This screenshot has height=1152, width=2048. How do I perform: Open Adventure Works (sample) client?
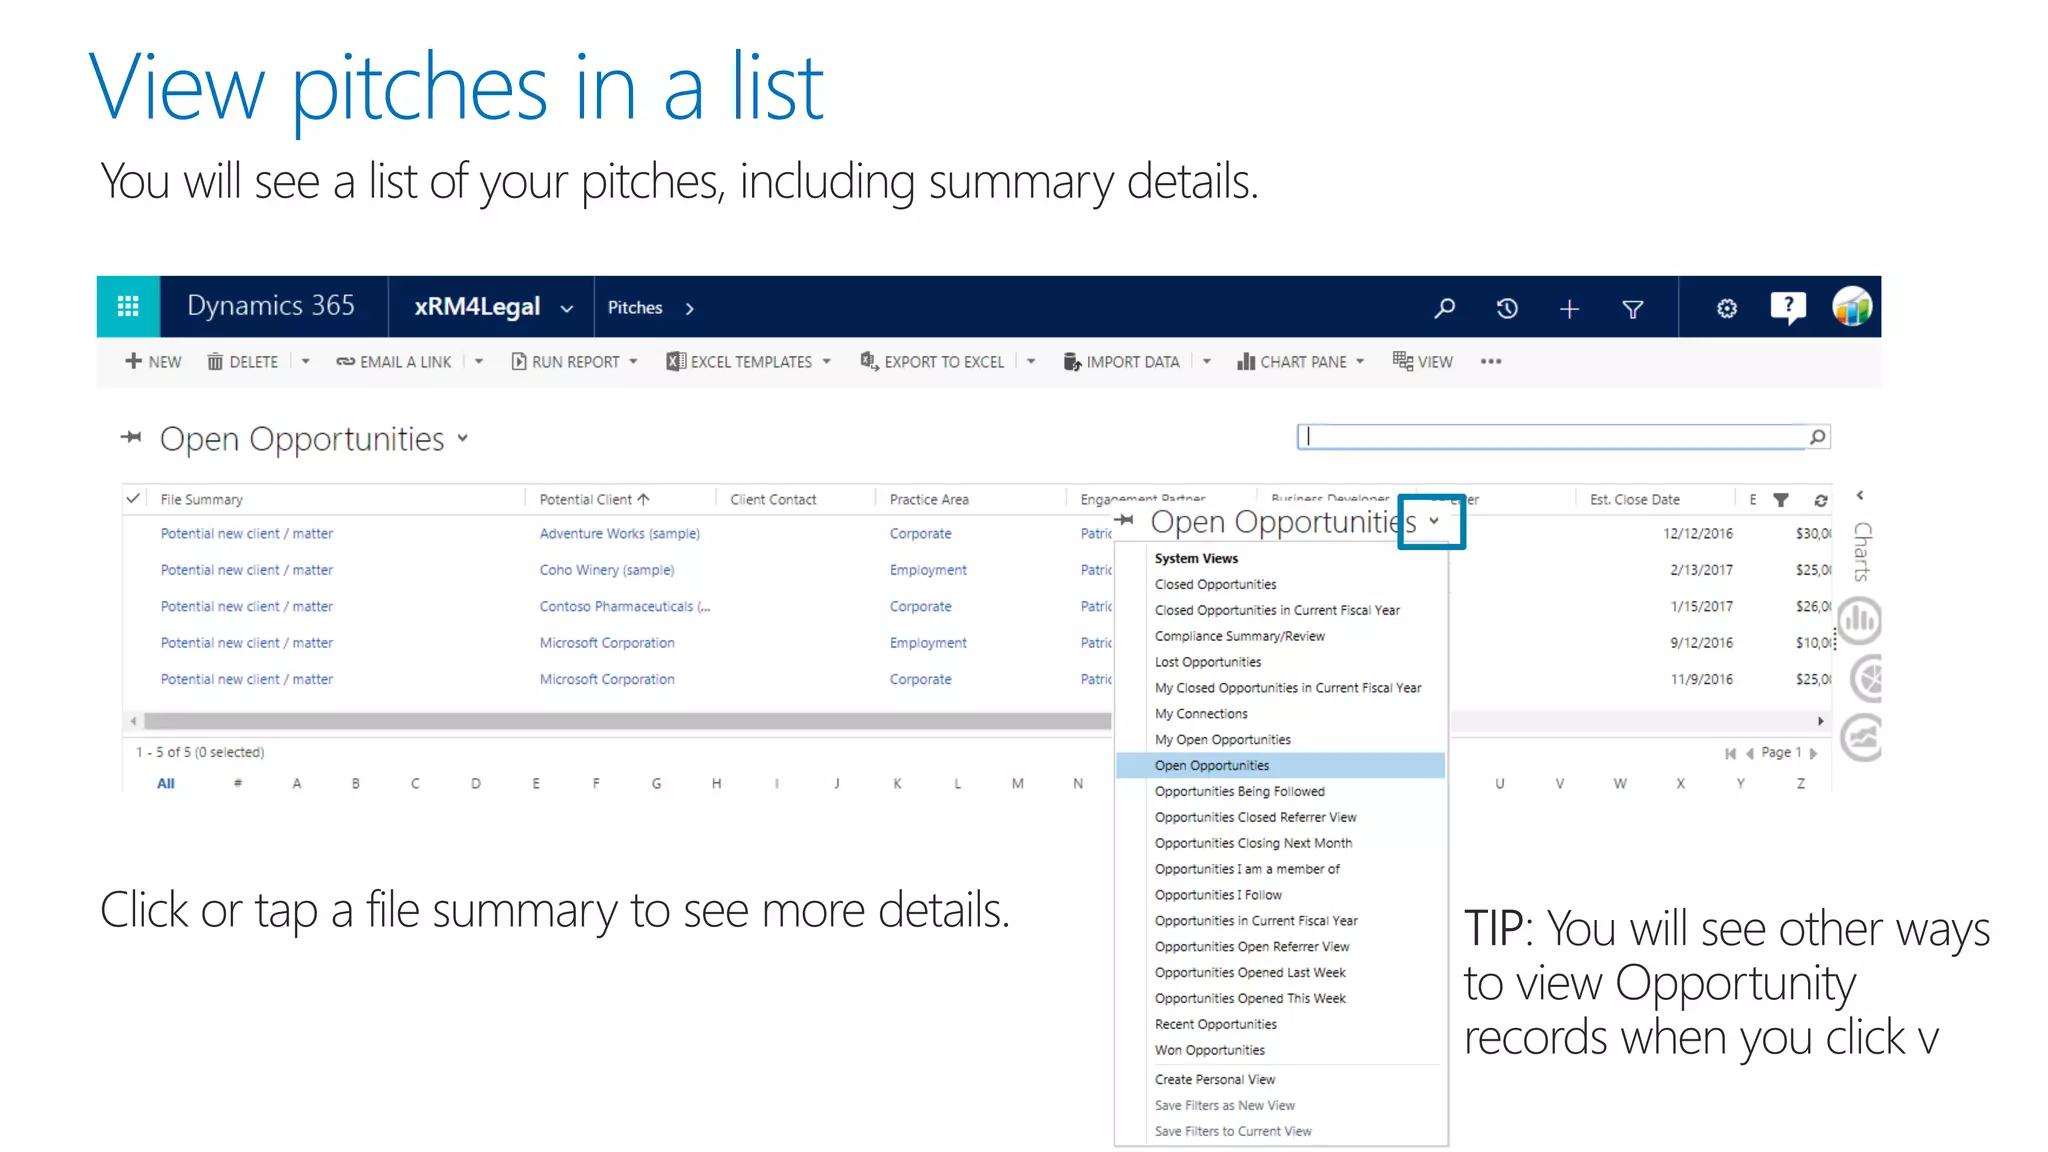(620, 534)
